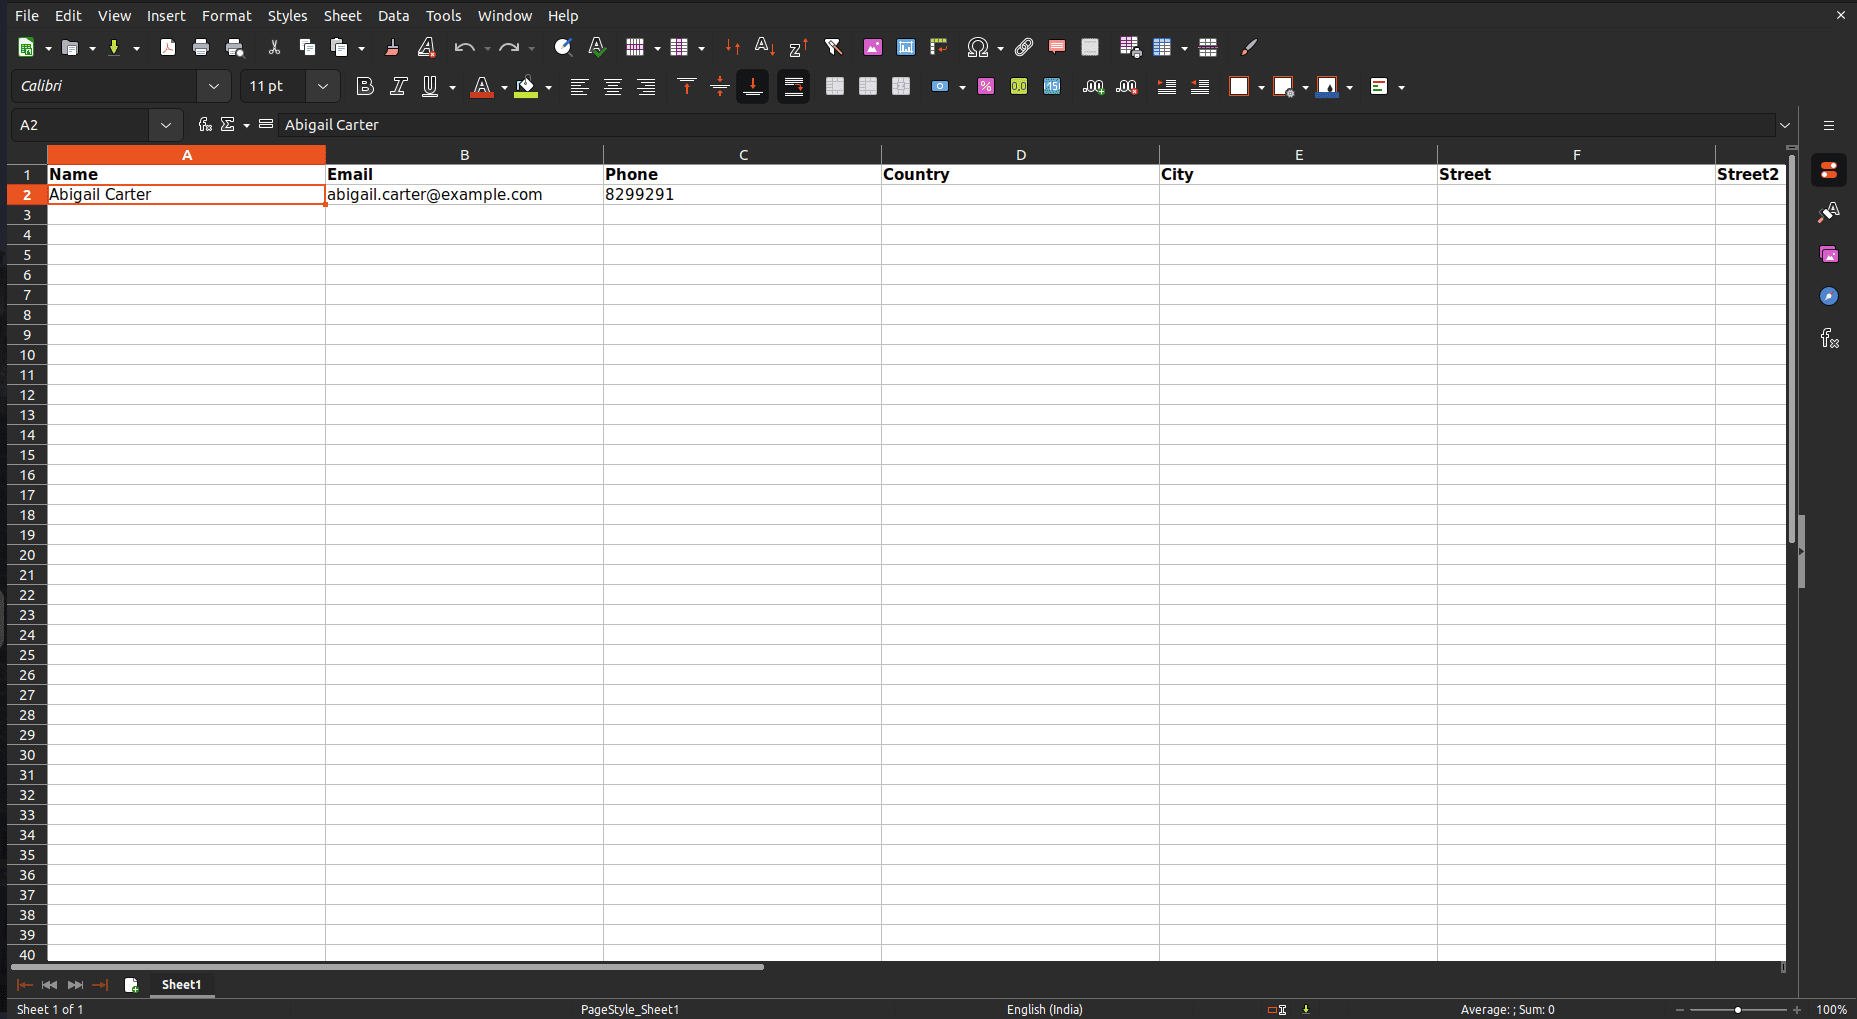This screenshot has width=1857, height=1019.
Task: Toggle italic formatting
Action: coord(398,86)
